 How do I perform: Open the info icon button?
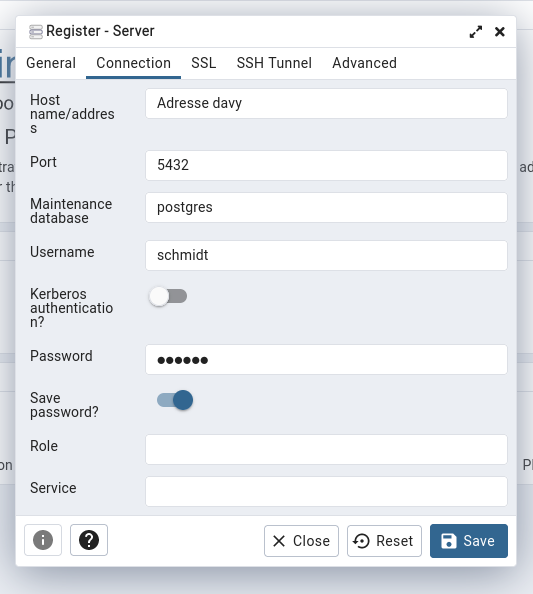43,540
